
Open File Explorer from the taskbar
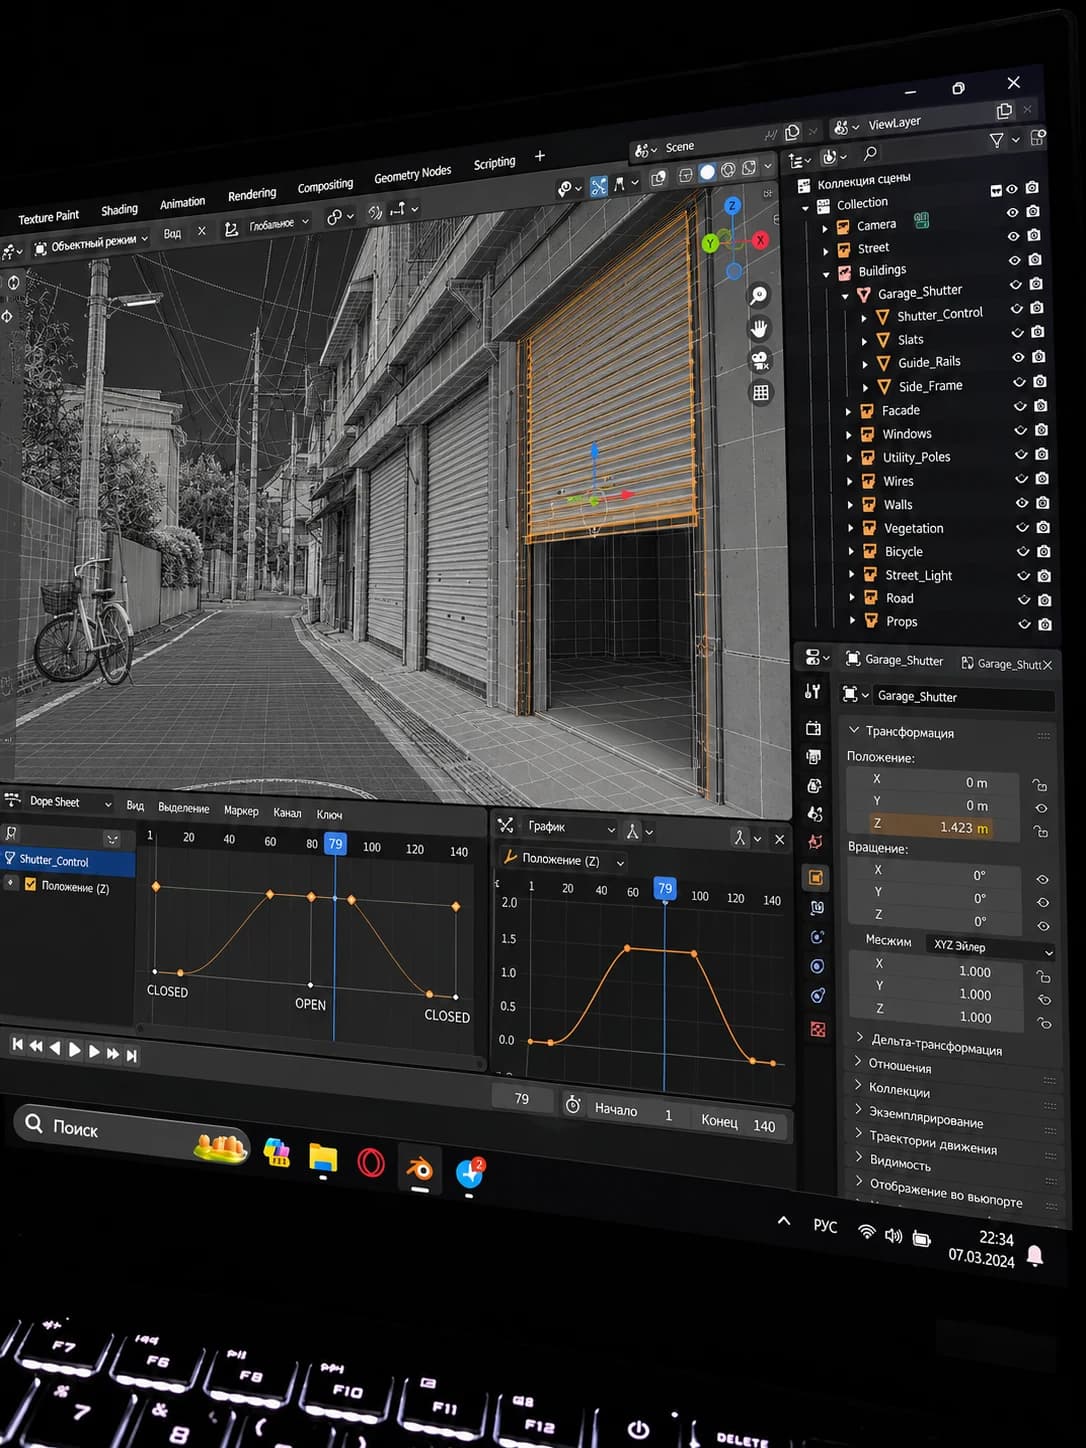(323, 1158)
